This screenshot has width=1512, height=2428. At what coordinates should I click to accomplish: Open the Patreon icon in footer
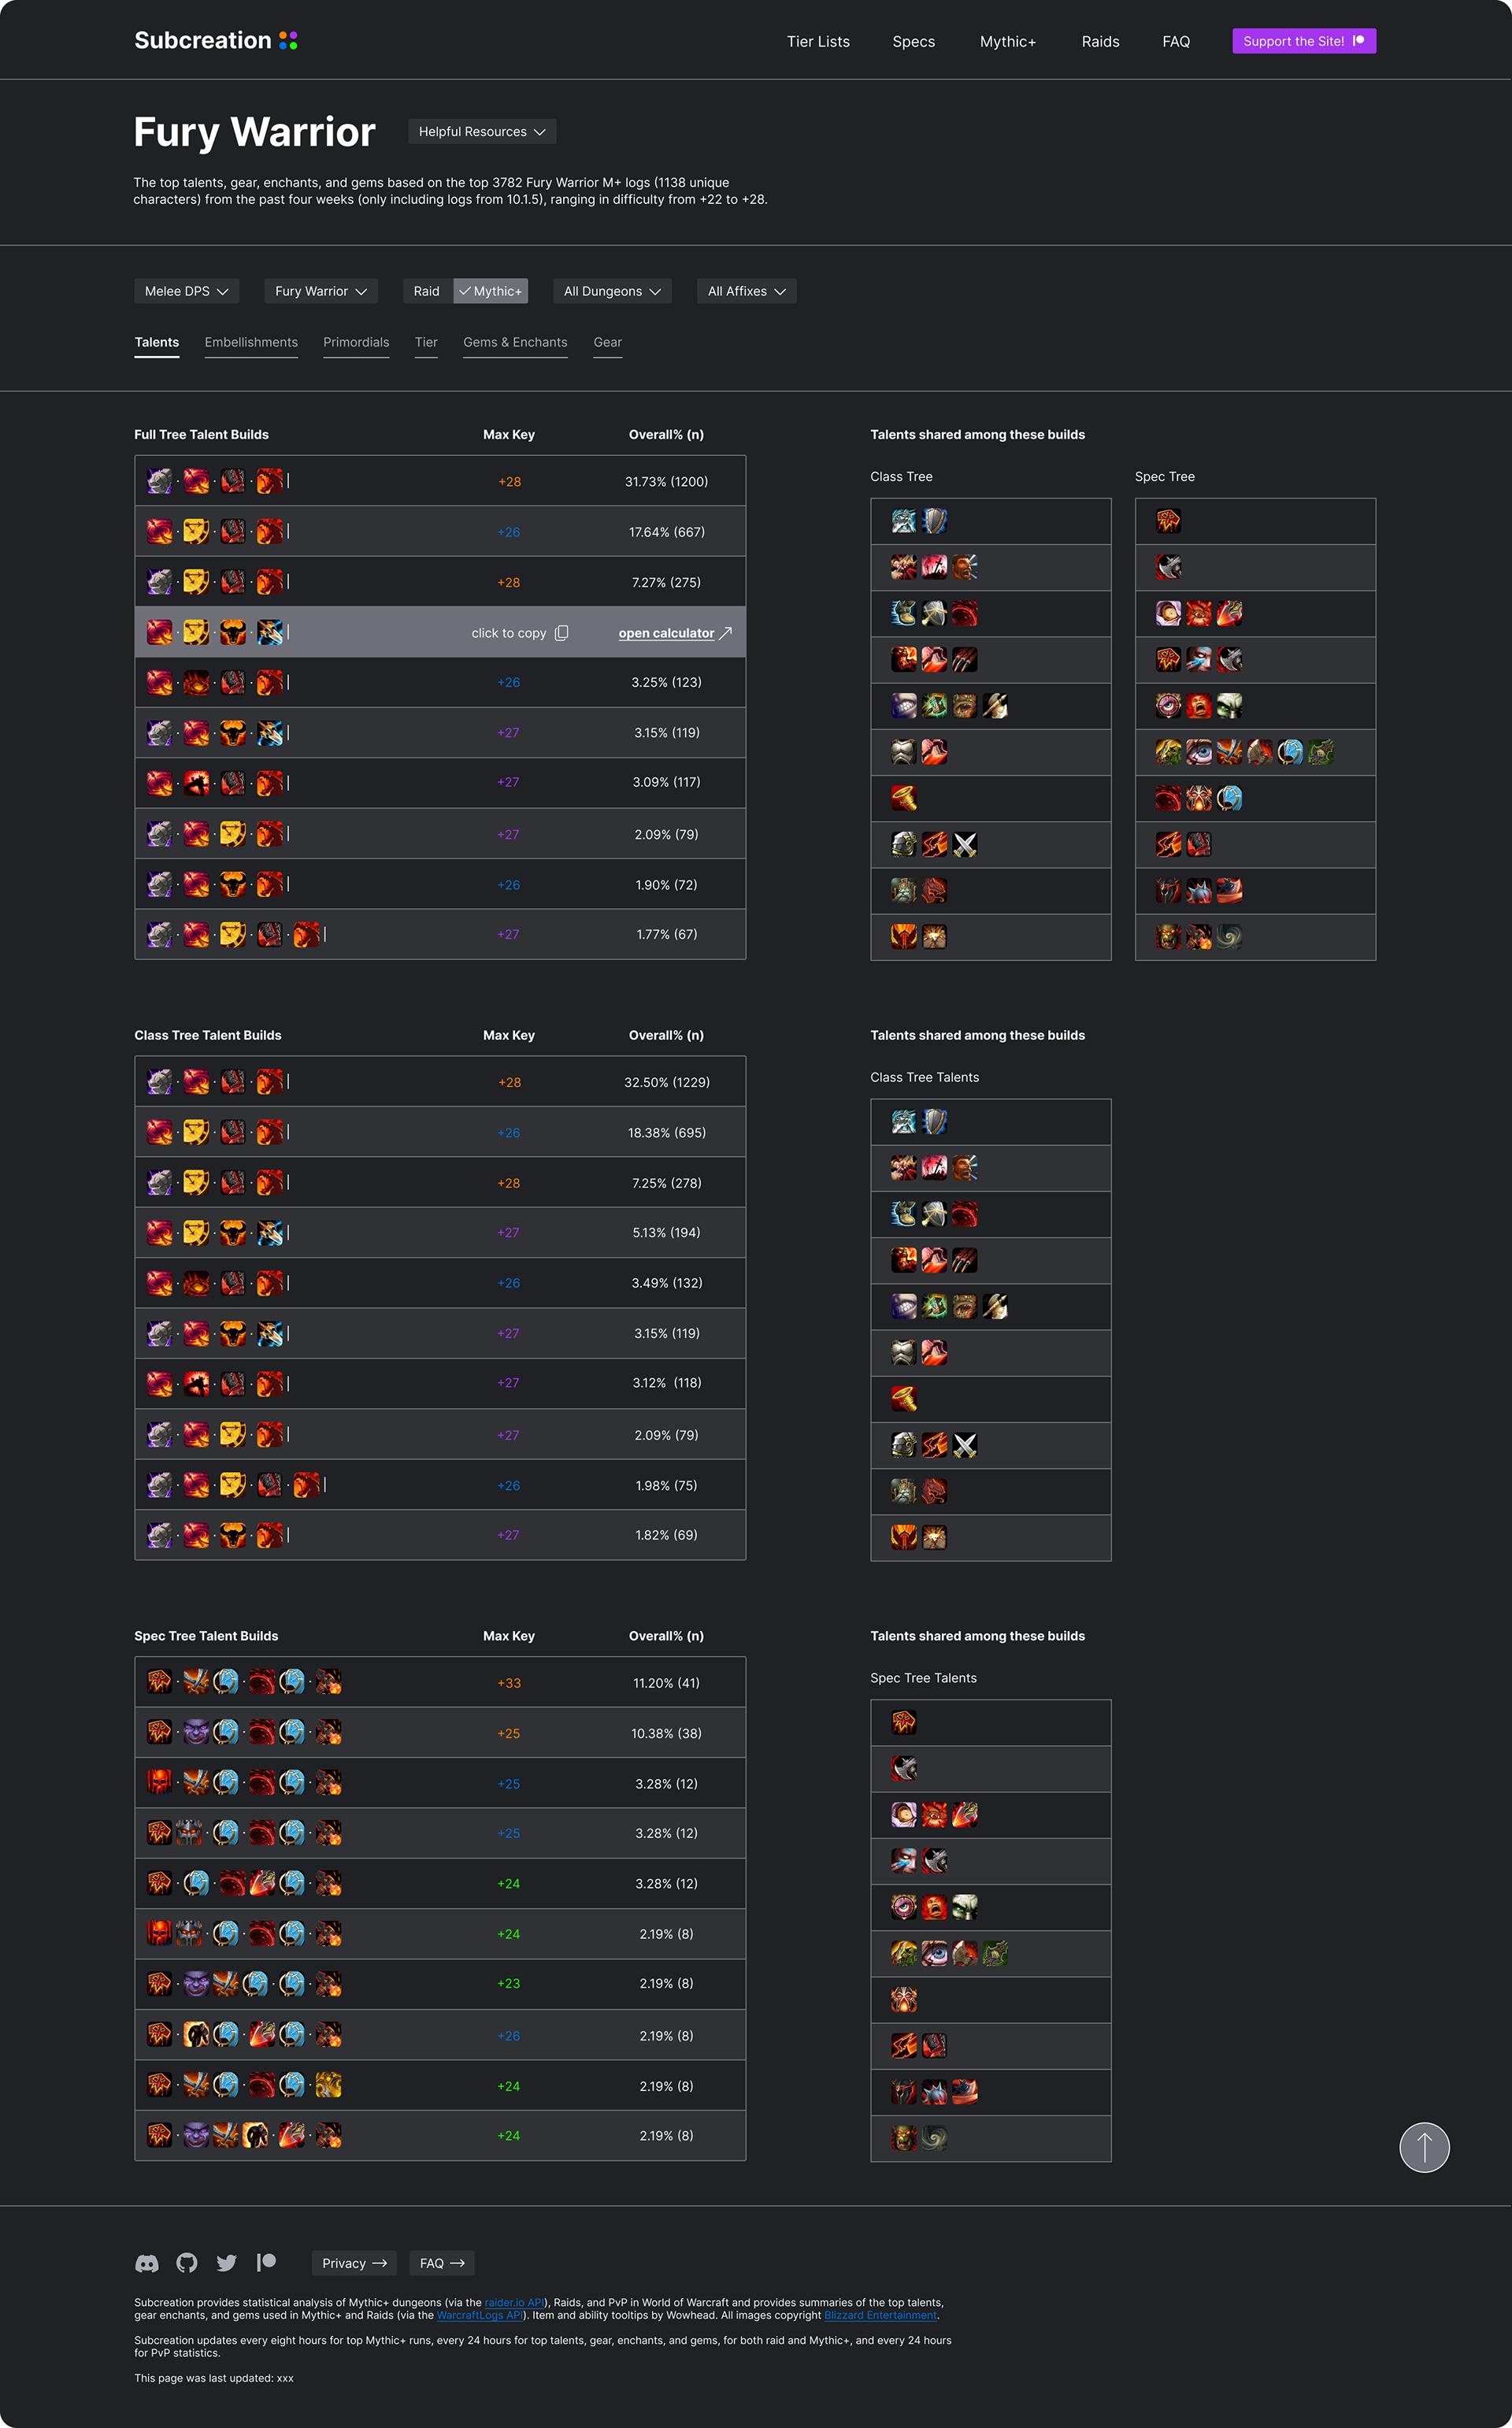pos(266,2262)
